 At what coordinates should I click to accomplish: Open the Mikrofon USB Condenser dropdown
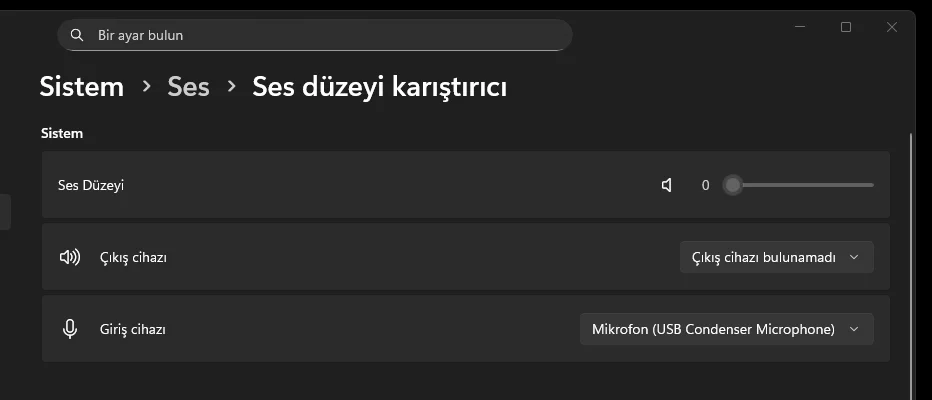(726, 329)
